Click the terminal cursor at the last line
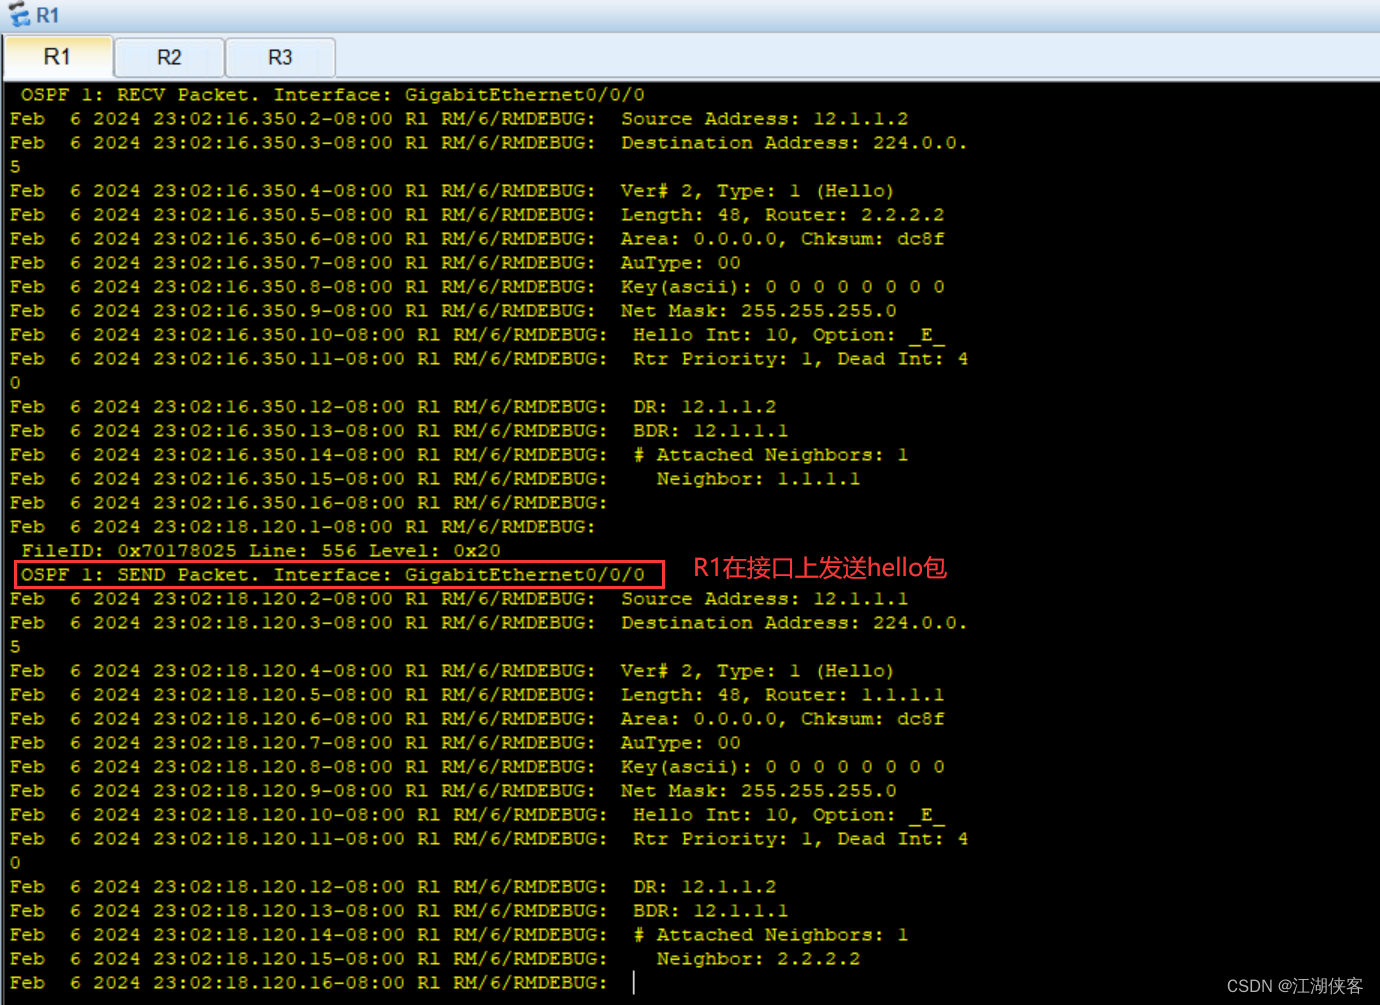This screenshot has width=1380, height=1005. coord(634,983)
